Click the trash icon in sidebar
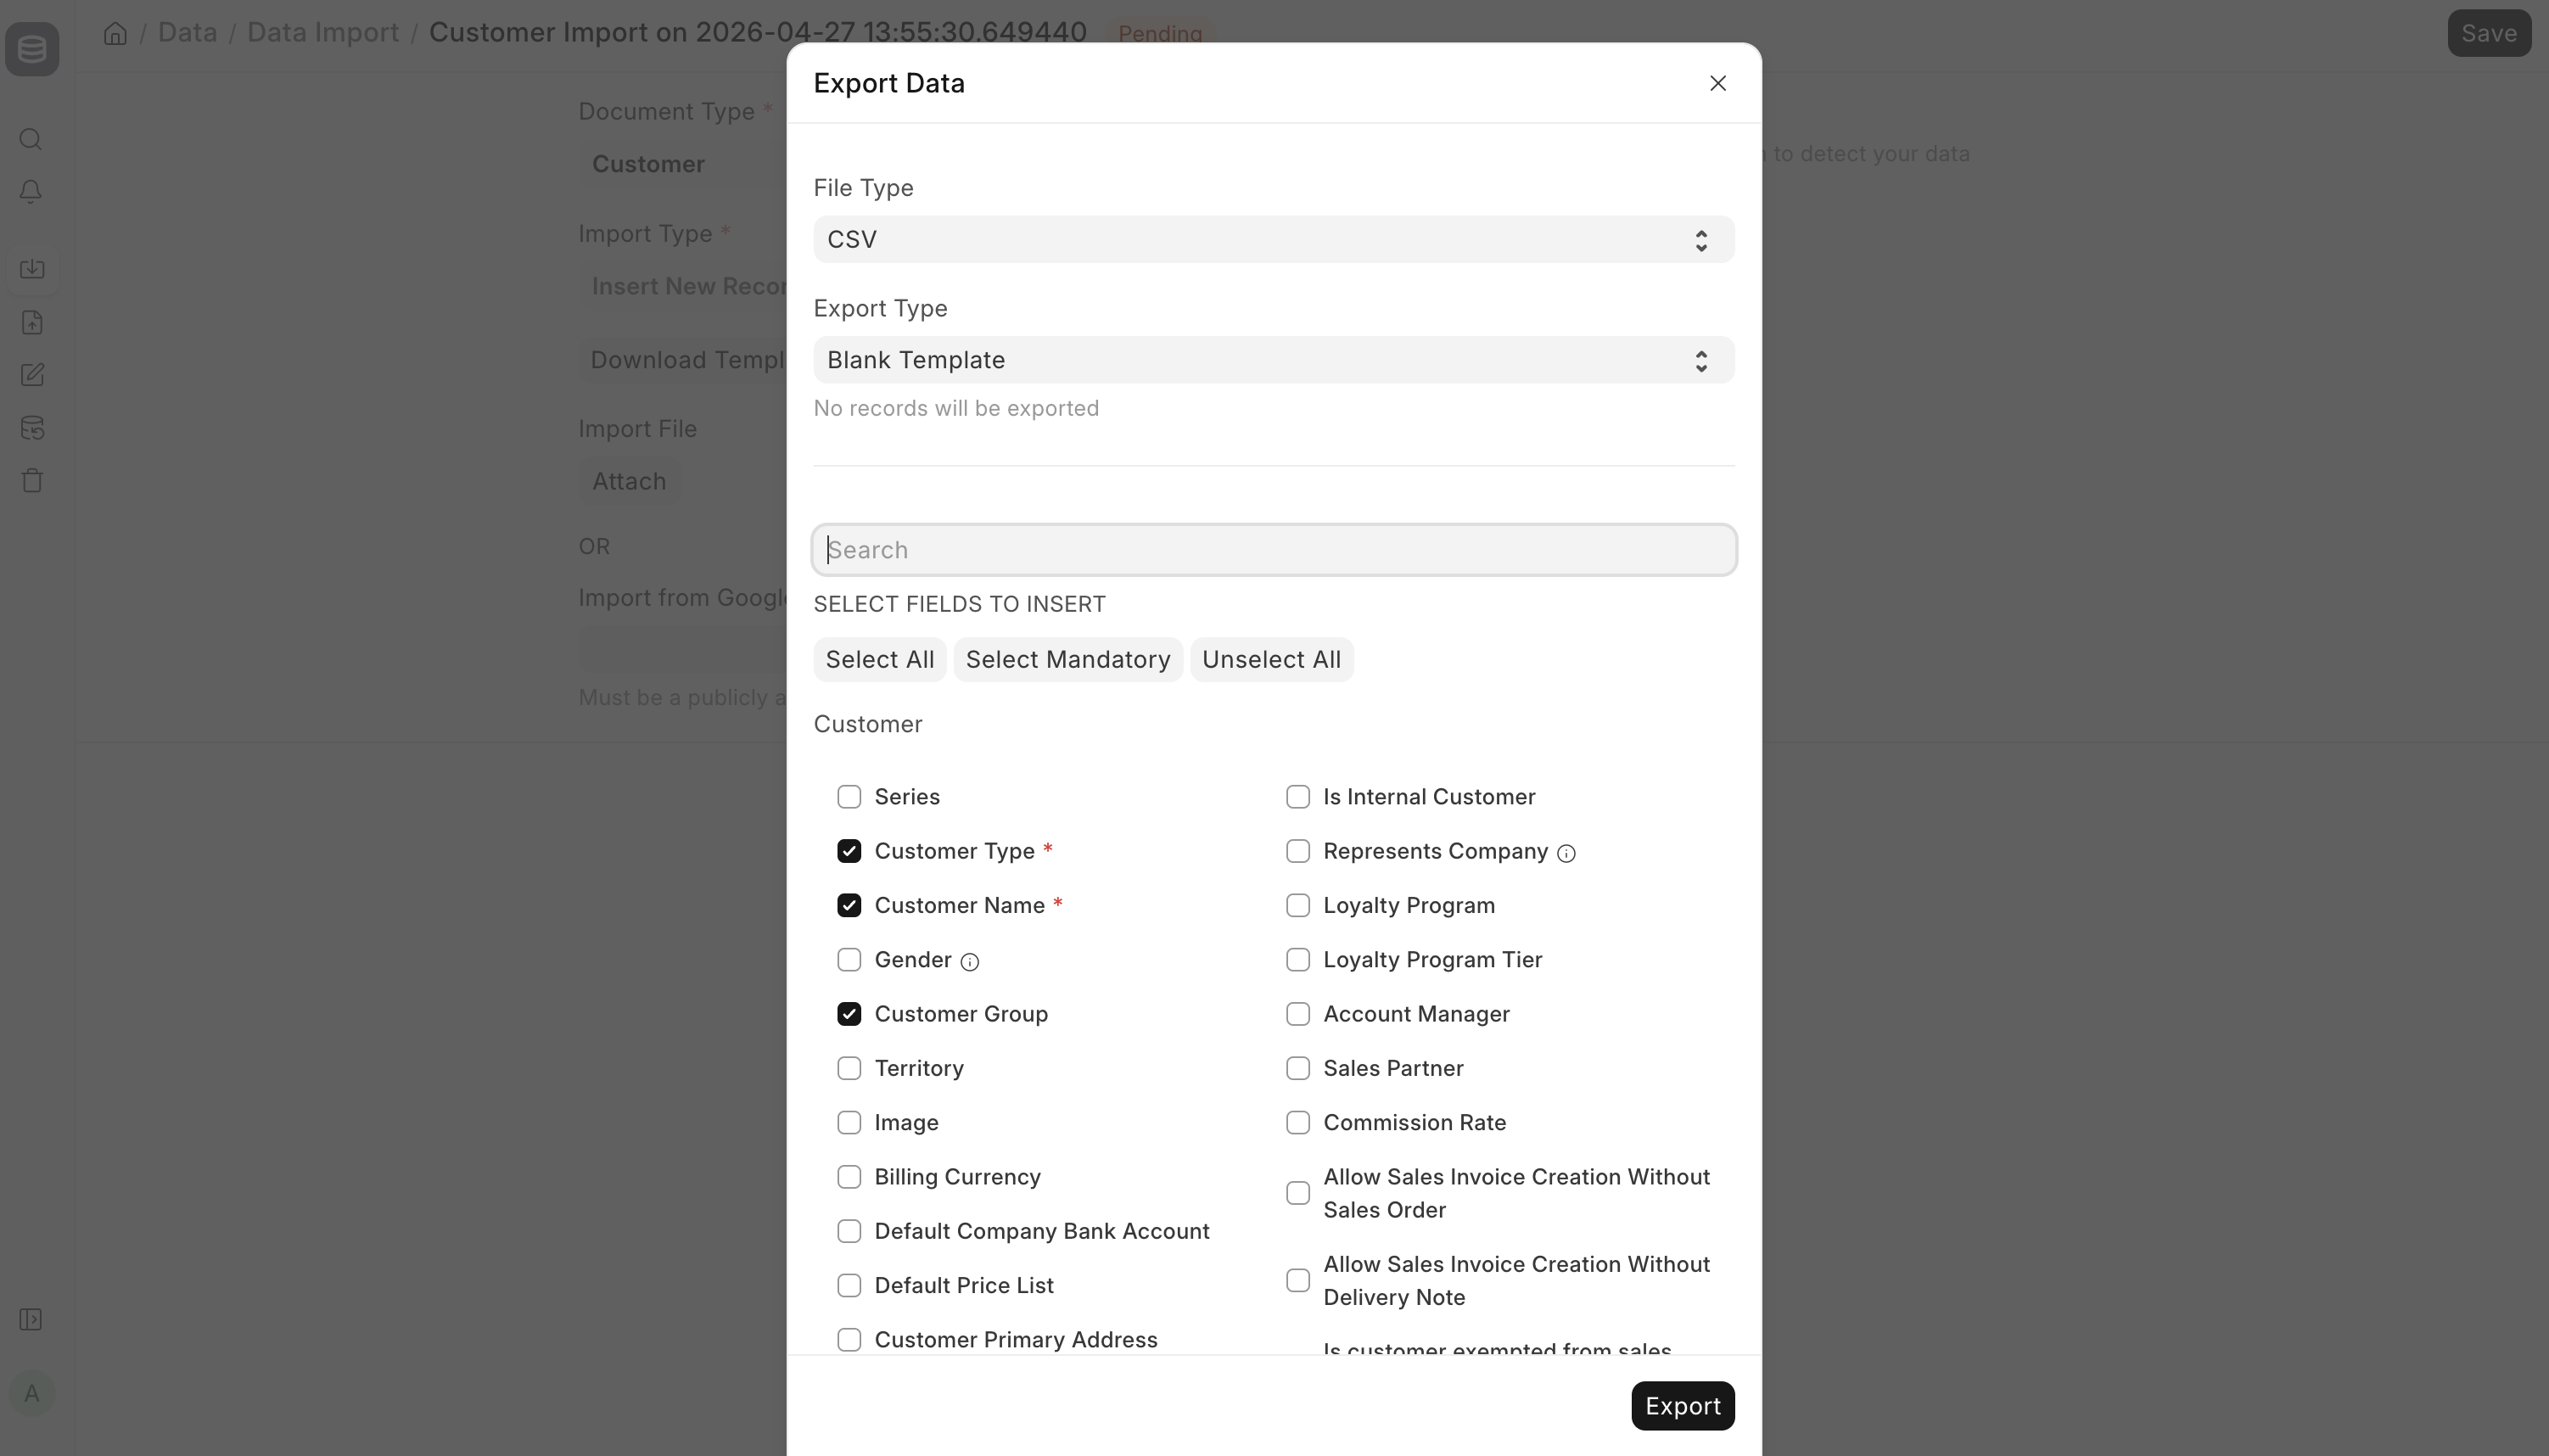2549x1456 pixels. point(32,481)
